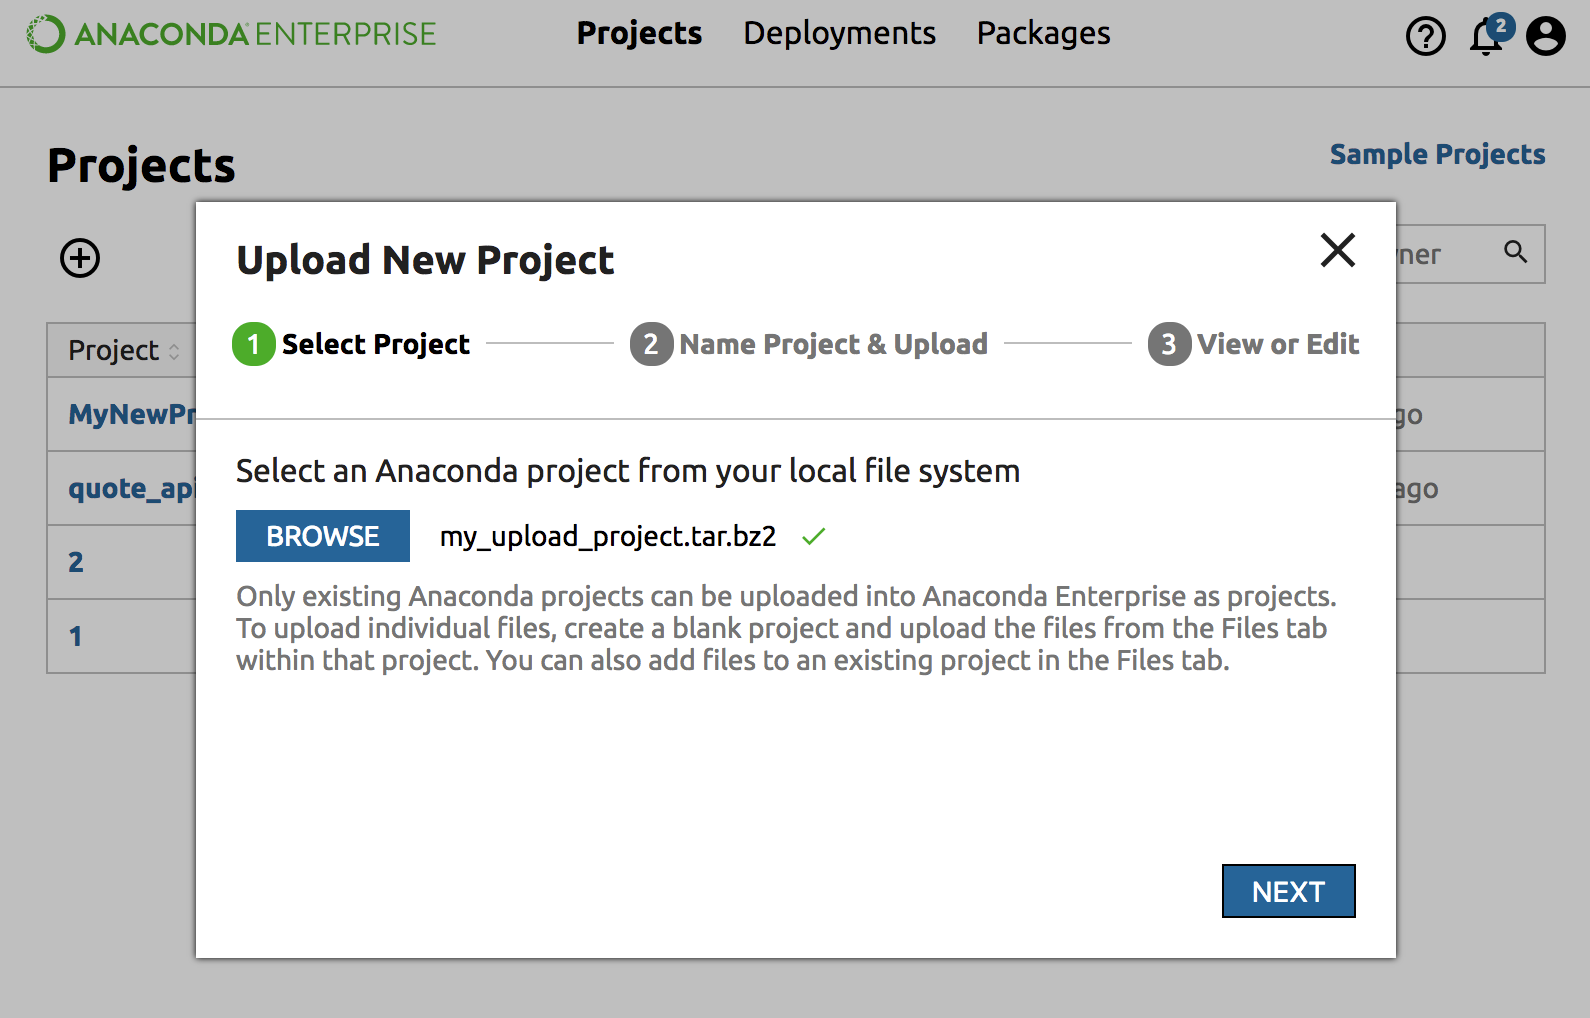Click the NEXT button

(x=1288, y=891)
